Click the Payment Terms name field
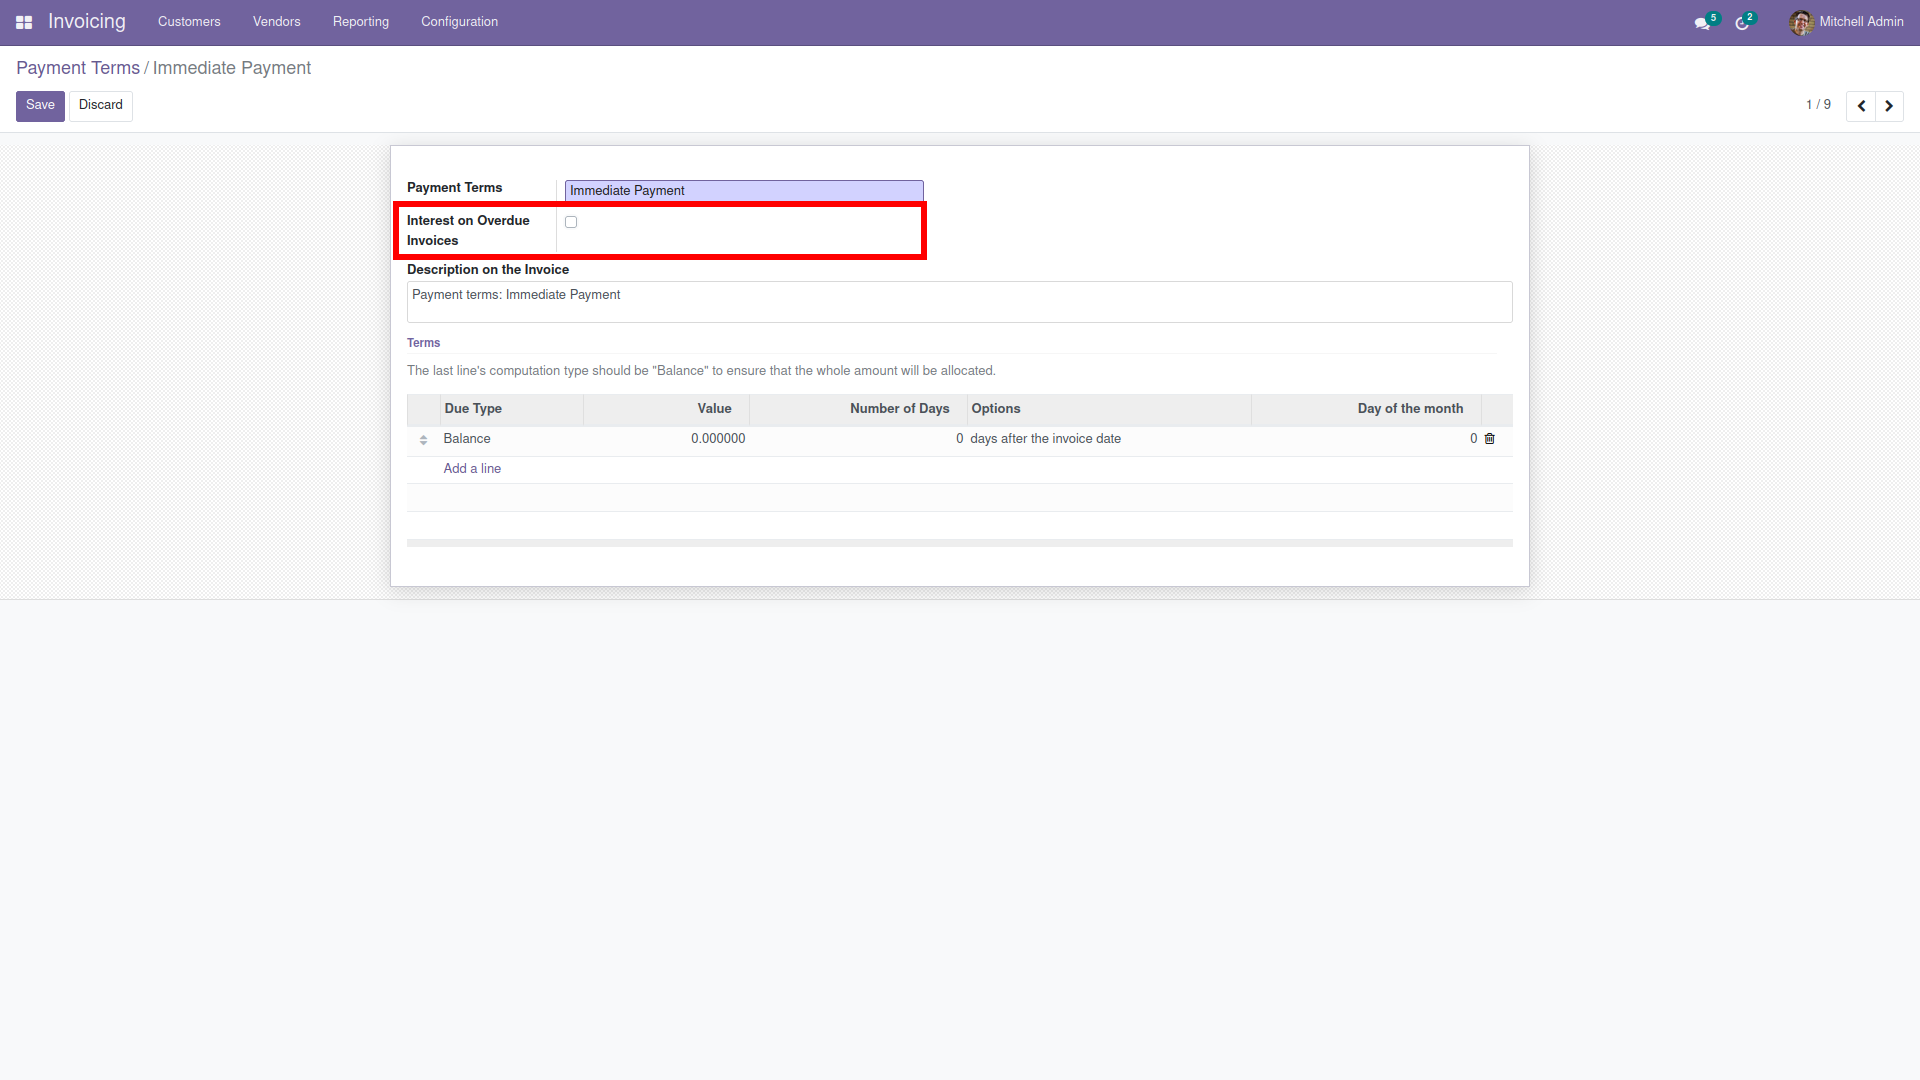1920x1080 pixels. click(x=743, y=191)
